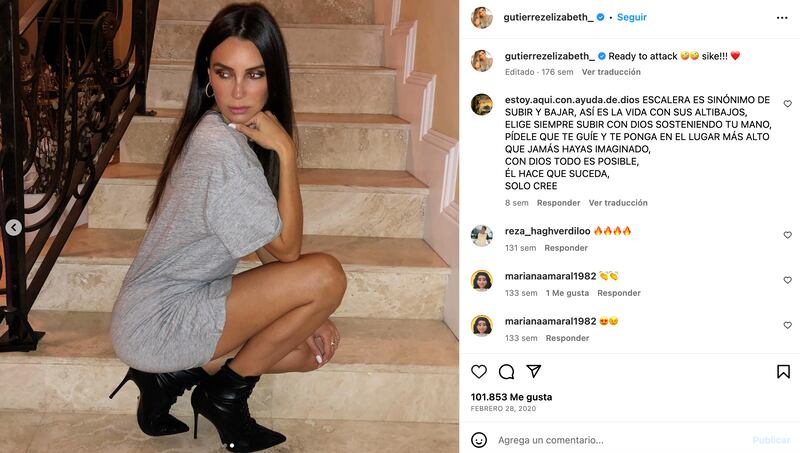Open the emoji picker in the comment box

click(479, 440)
